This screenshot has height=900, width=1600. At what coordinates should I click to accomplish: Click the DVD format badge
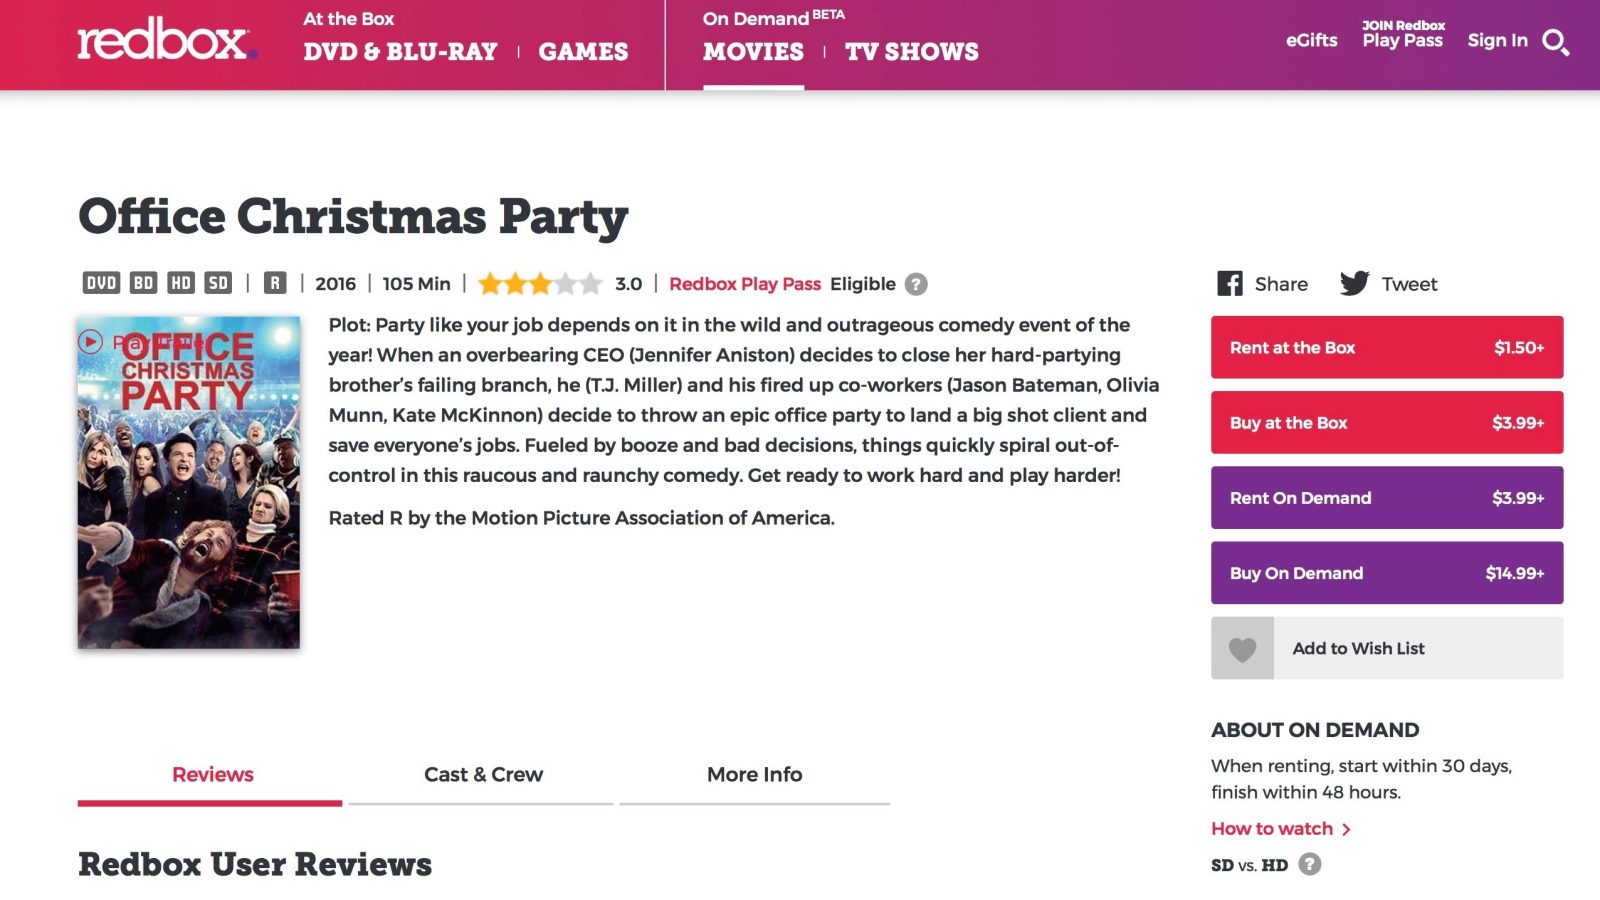coord(101,283)
